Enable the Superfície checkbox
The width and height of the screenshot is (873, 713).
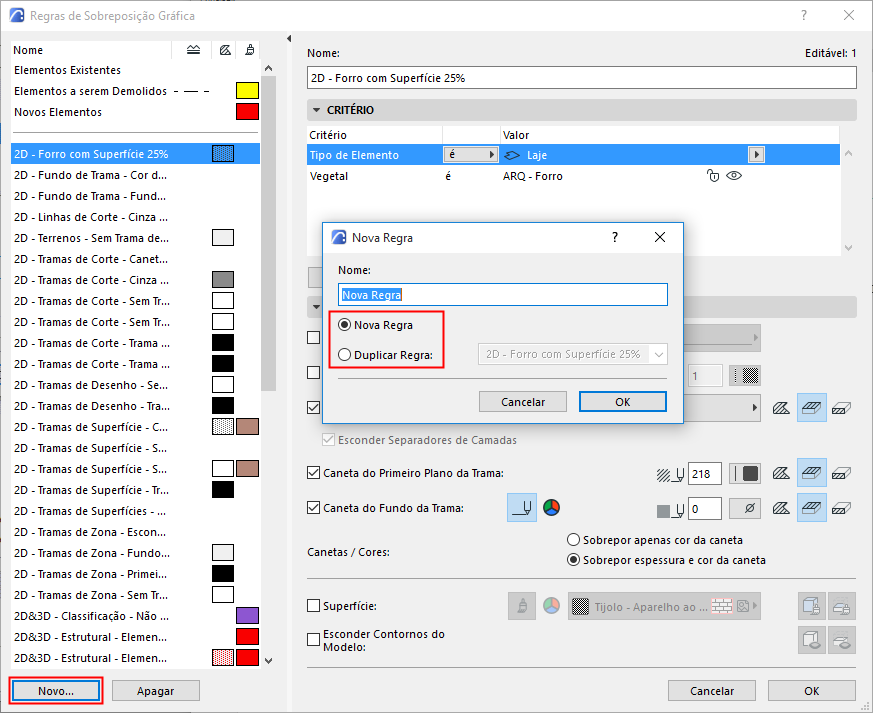pos(313,606)
